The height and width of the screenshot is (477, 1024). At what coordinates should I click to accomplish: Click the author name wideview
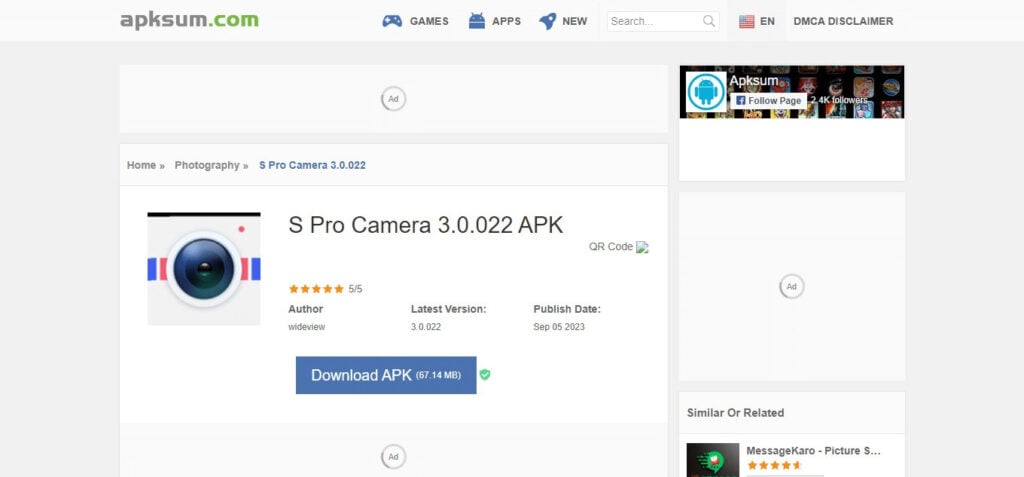(x=306, y=327)
